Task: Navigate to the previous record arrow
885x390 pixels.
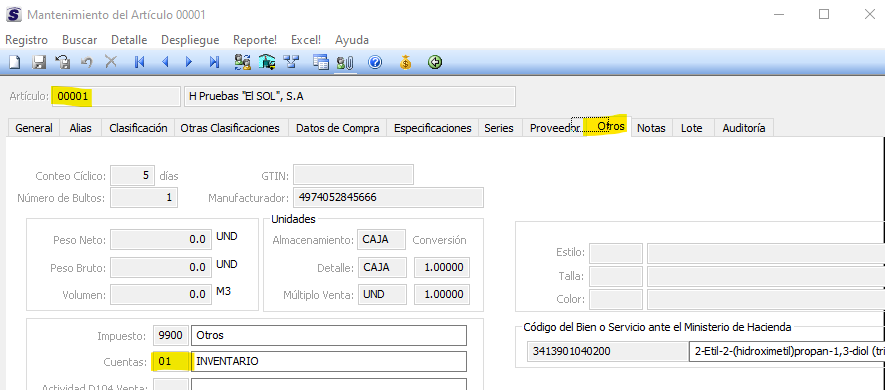Action: (165, 62)
